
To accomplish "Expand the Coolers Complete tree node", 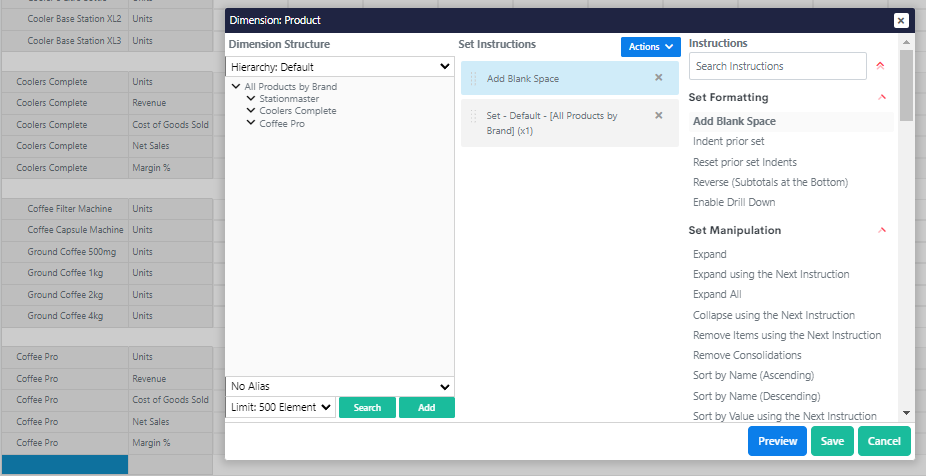I will [251, 111].
